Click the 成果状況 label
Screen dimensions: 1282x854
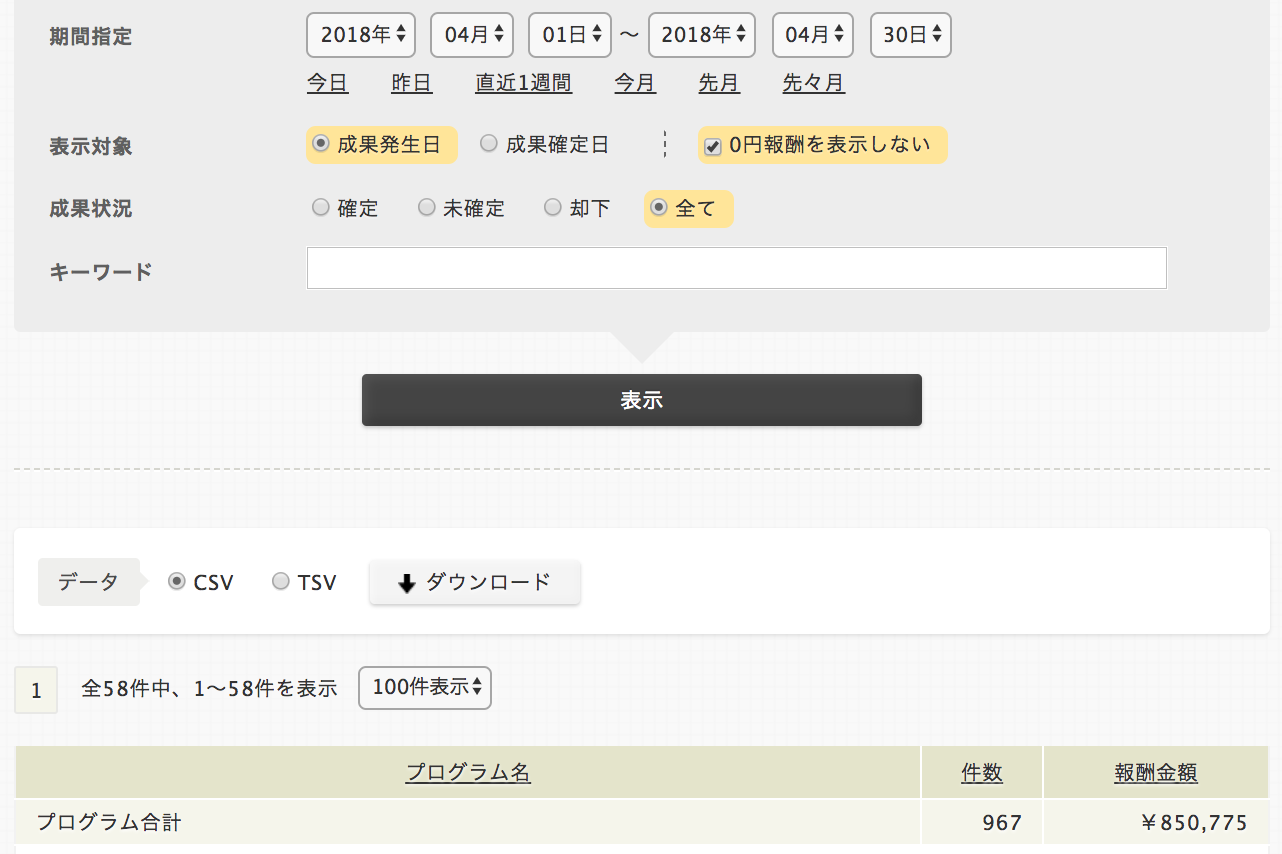pyautogui.click(x=91, y=208)
